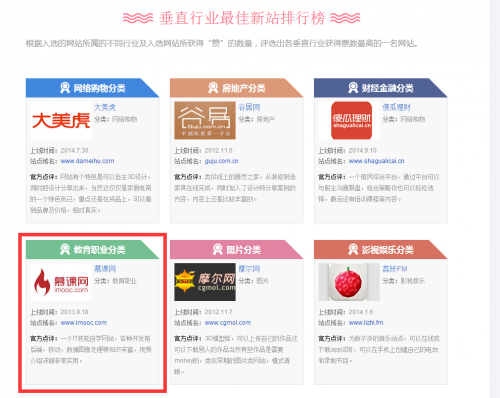
Task: Visit www.cgmol.com domain link
Action: 228,323
